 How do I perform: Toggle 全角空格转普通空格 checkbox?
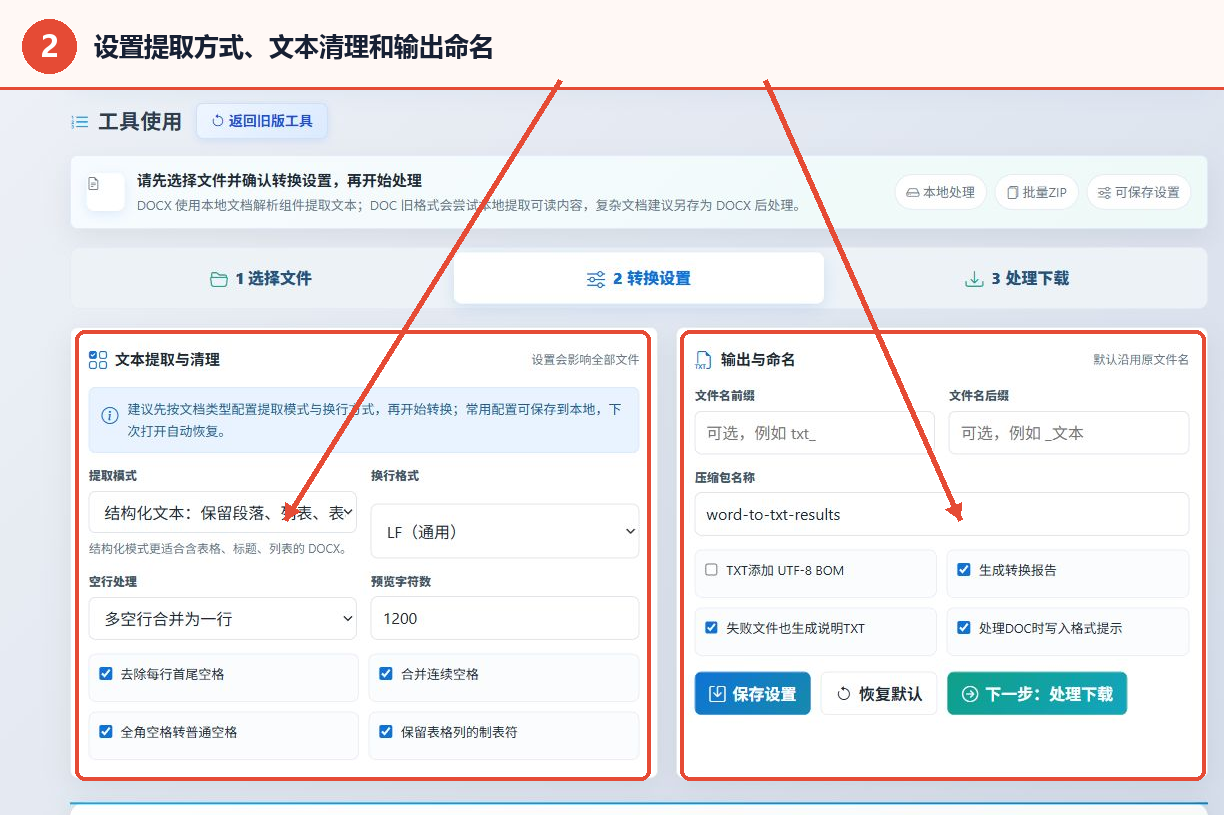pos(106,732)
